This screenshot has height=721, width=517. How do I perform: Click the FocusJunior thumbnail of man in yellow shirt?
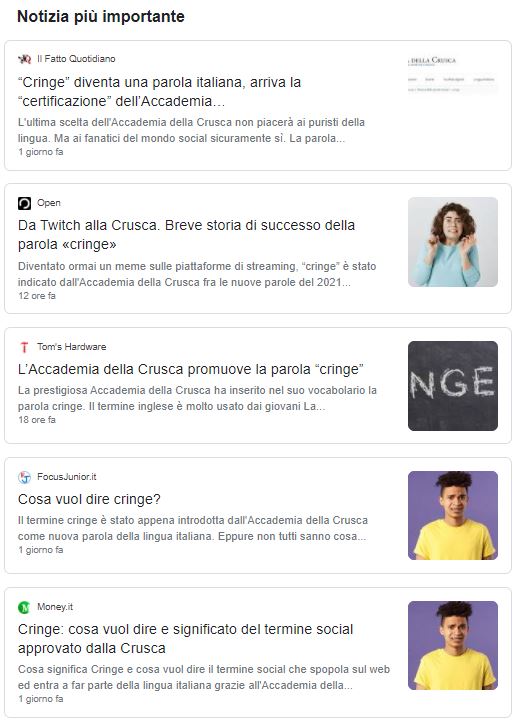click(x=453, y=515)
